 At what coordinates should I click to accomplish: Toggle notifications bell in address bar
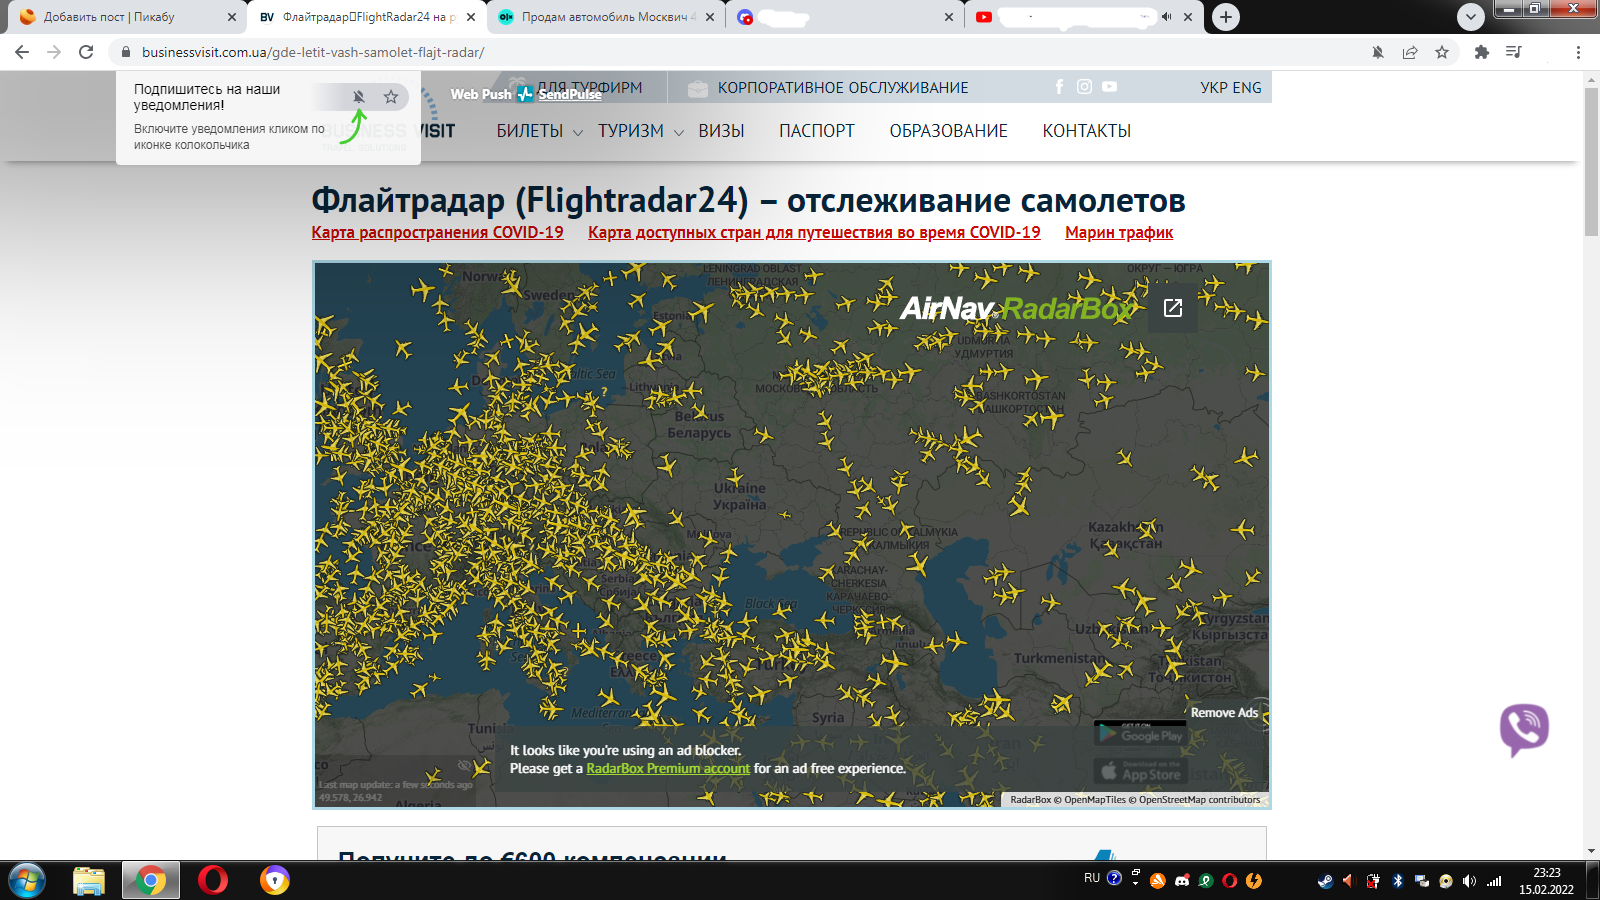(1378, 52)
